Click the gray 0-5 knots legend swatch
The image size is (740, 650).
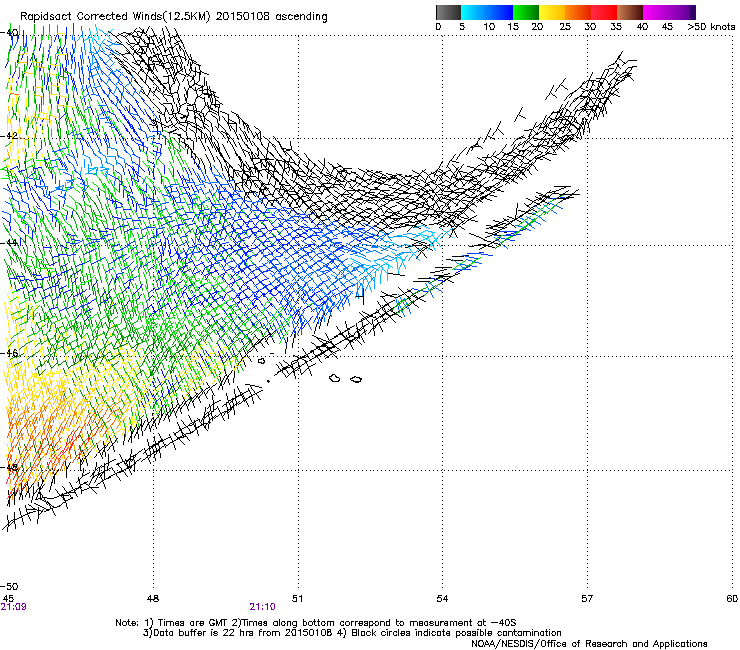448,12
